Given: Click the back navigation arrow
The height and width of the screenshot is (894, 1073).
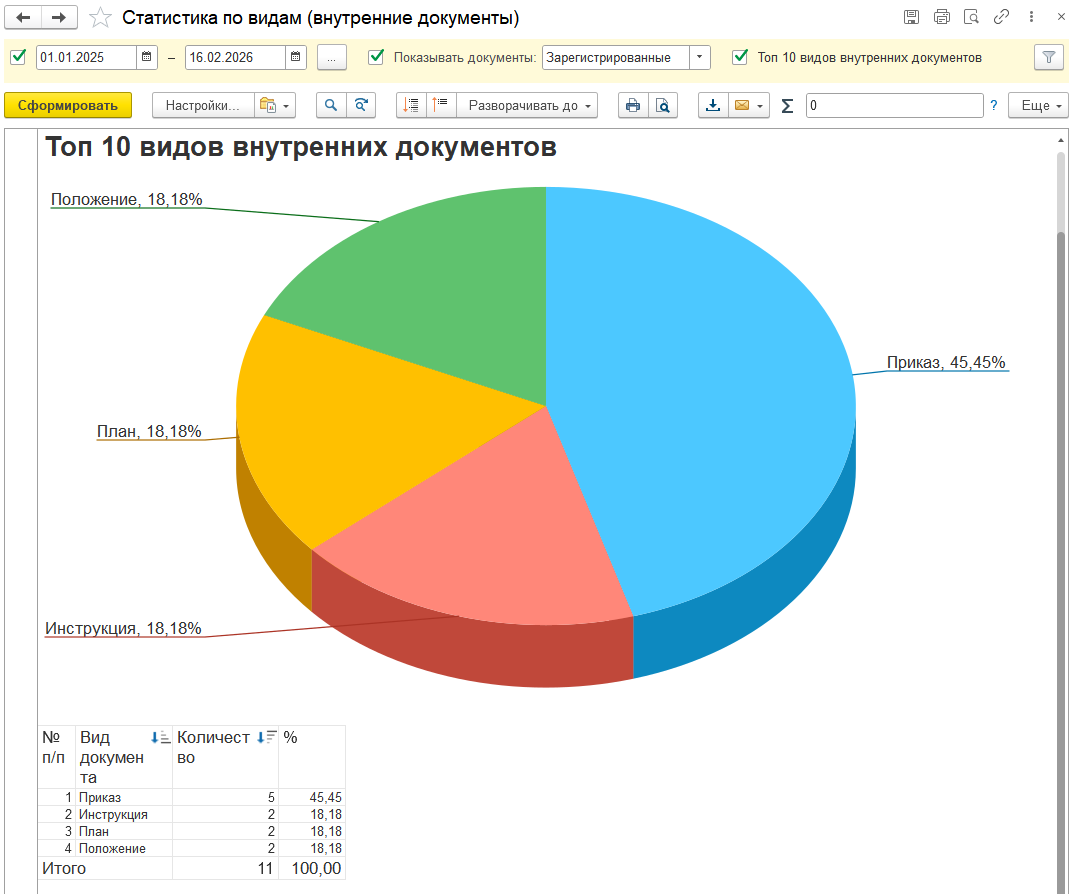Looking at the screenshot, I should (x=24, y=18).
